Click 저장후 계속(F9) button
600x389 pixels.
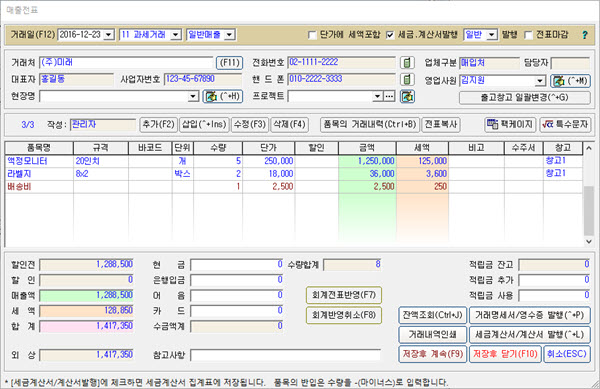[432, 354]
